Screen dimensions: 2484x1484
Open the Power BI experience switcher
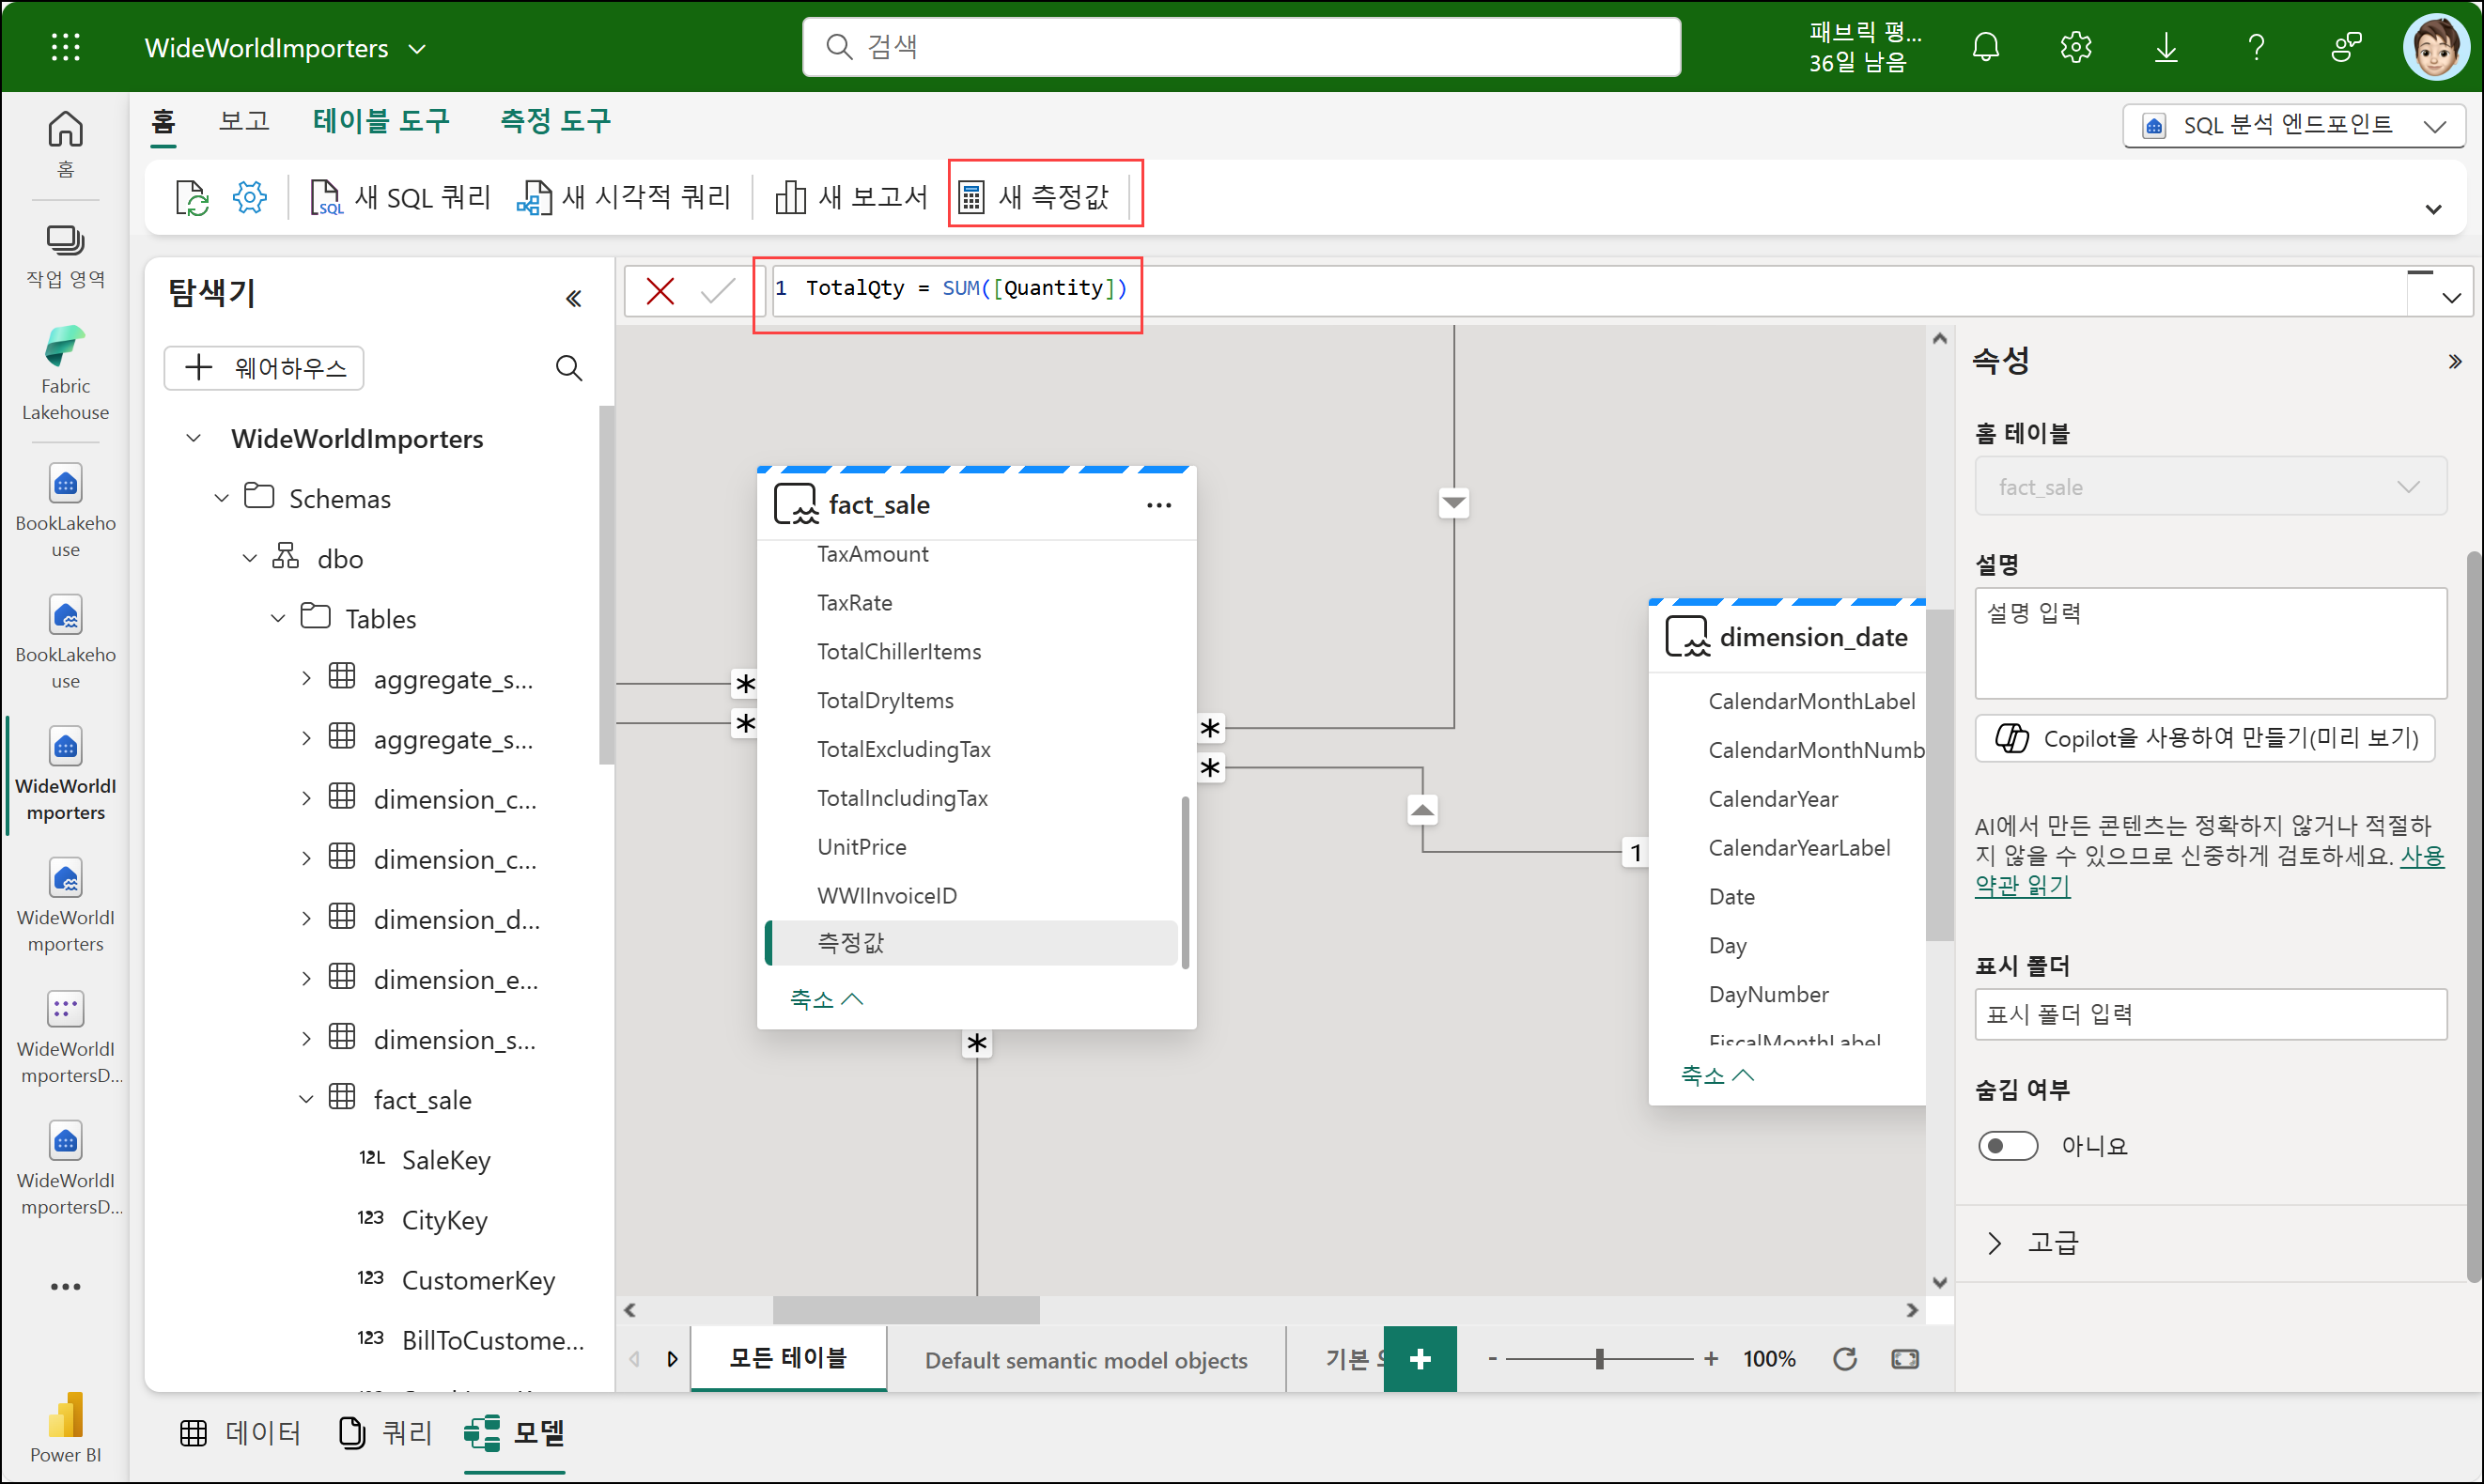65,1428
